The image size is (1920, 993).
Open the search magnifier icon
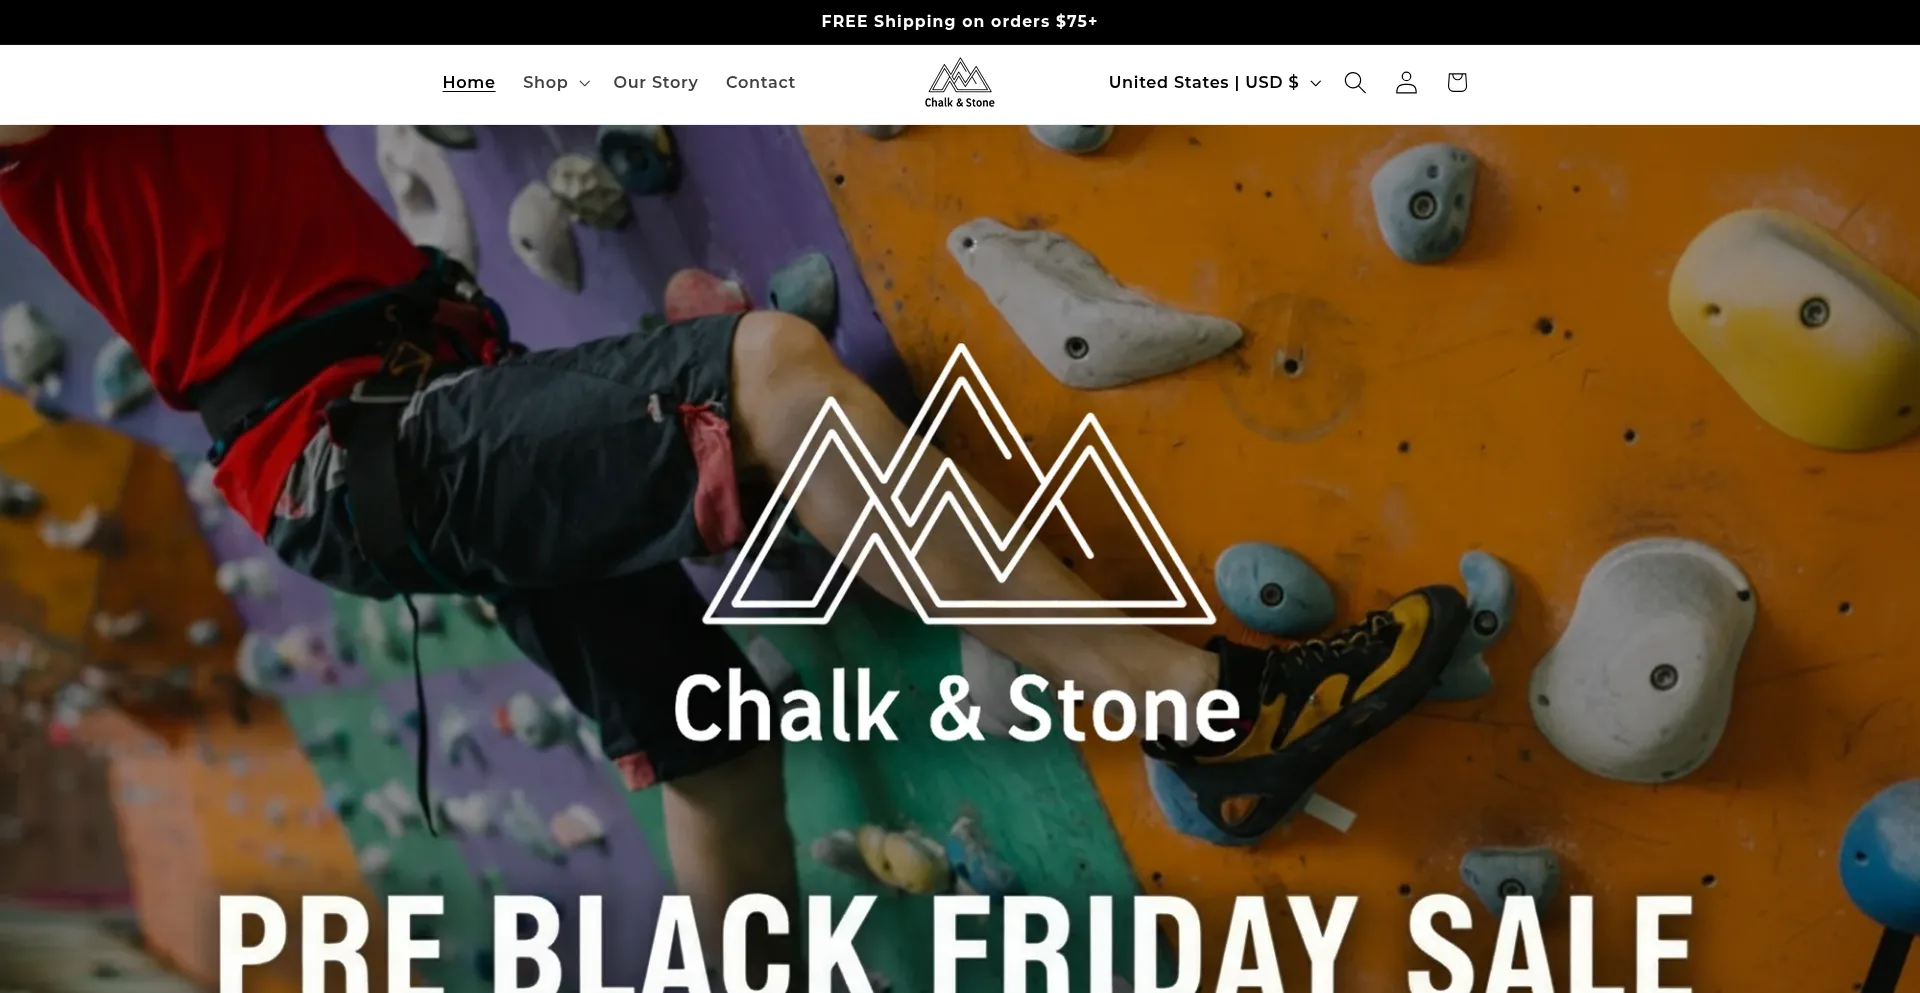pyautogui.click(x=1355, y=82)
